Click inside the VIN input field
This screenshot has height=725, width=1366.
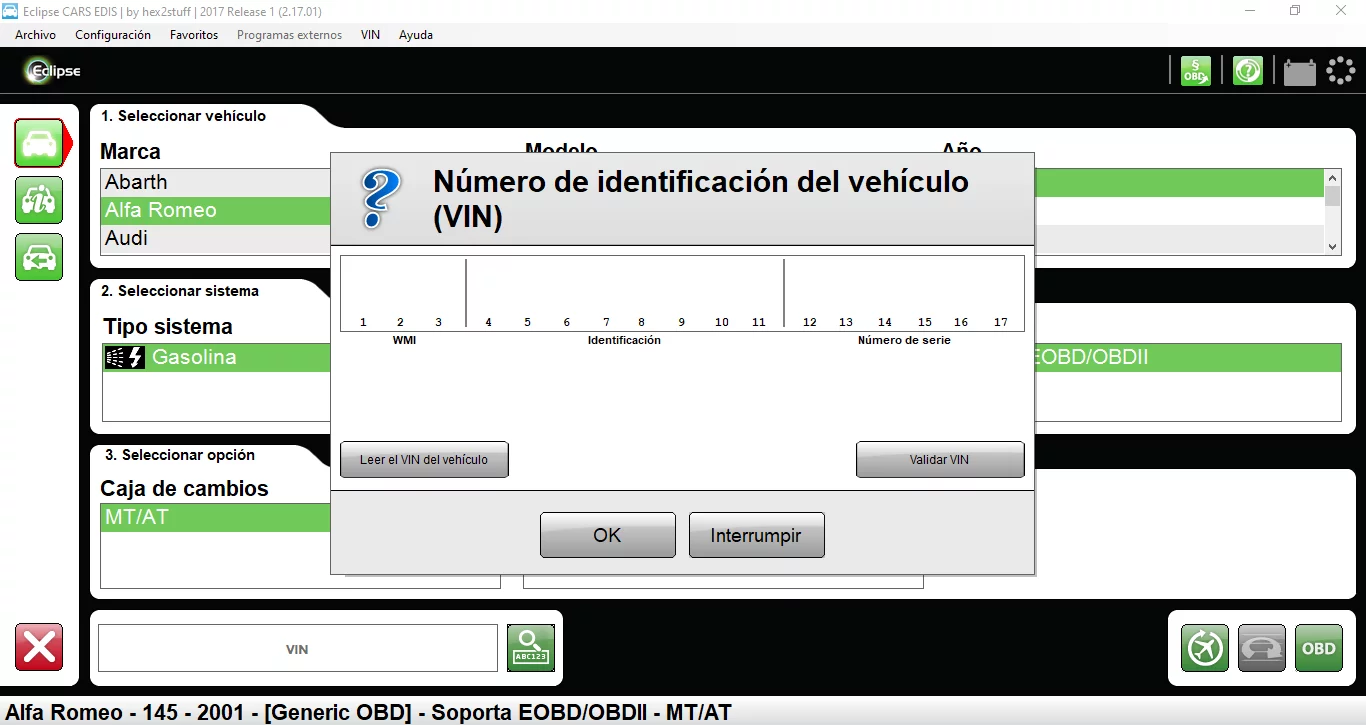tap(296, 648)
